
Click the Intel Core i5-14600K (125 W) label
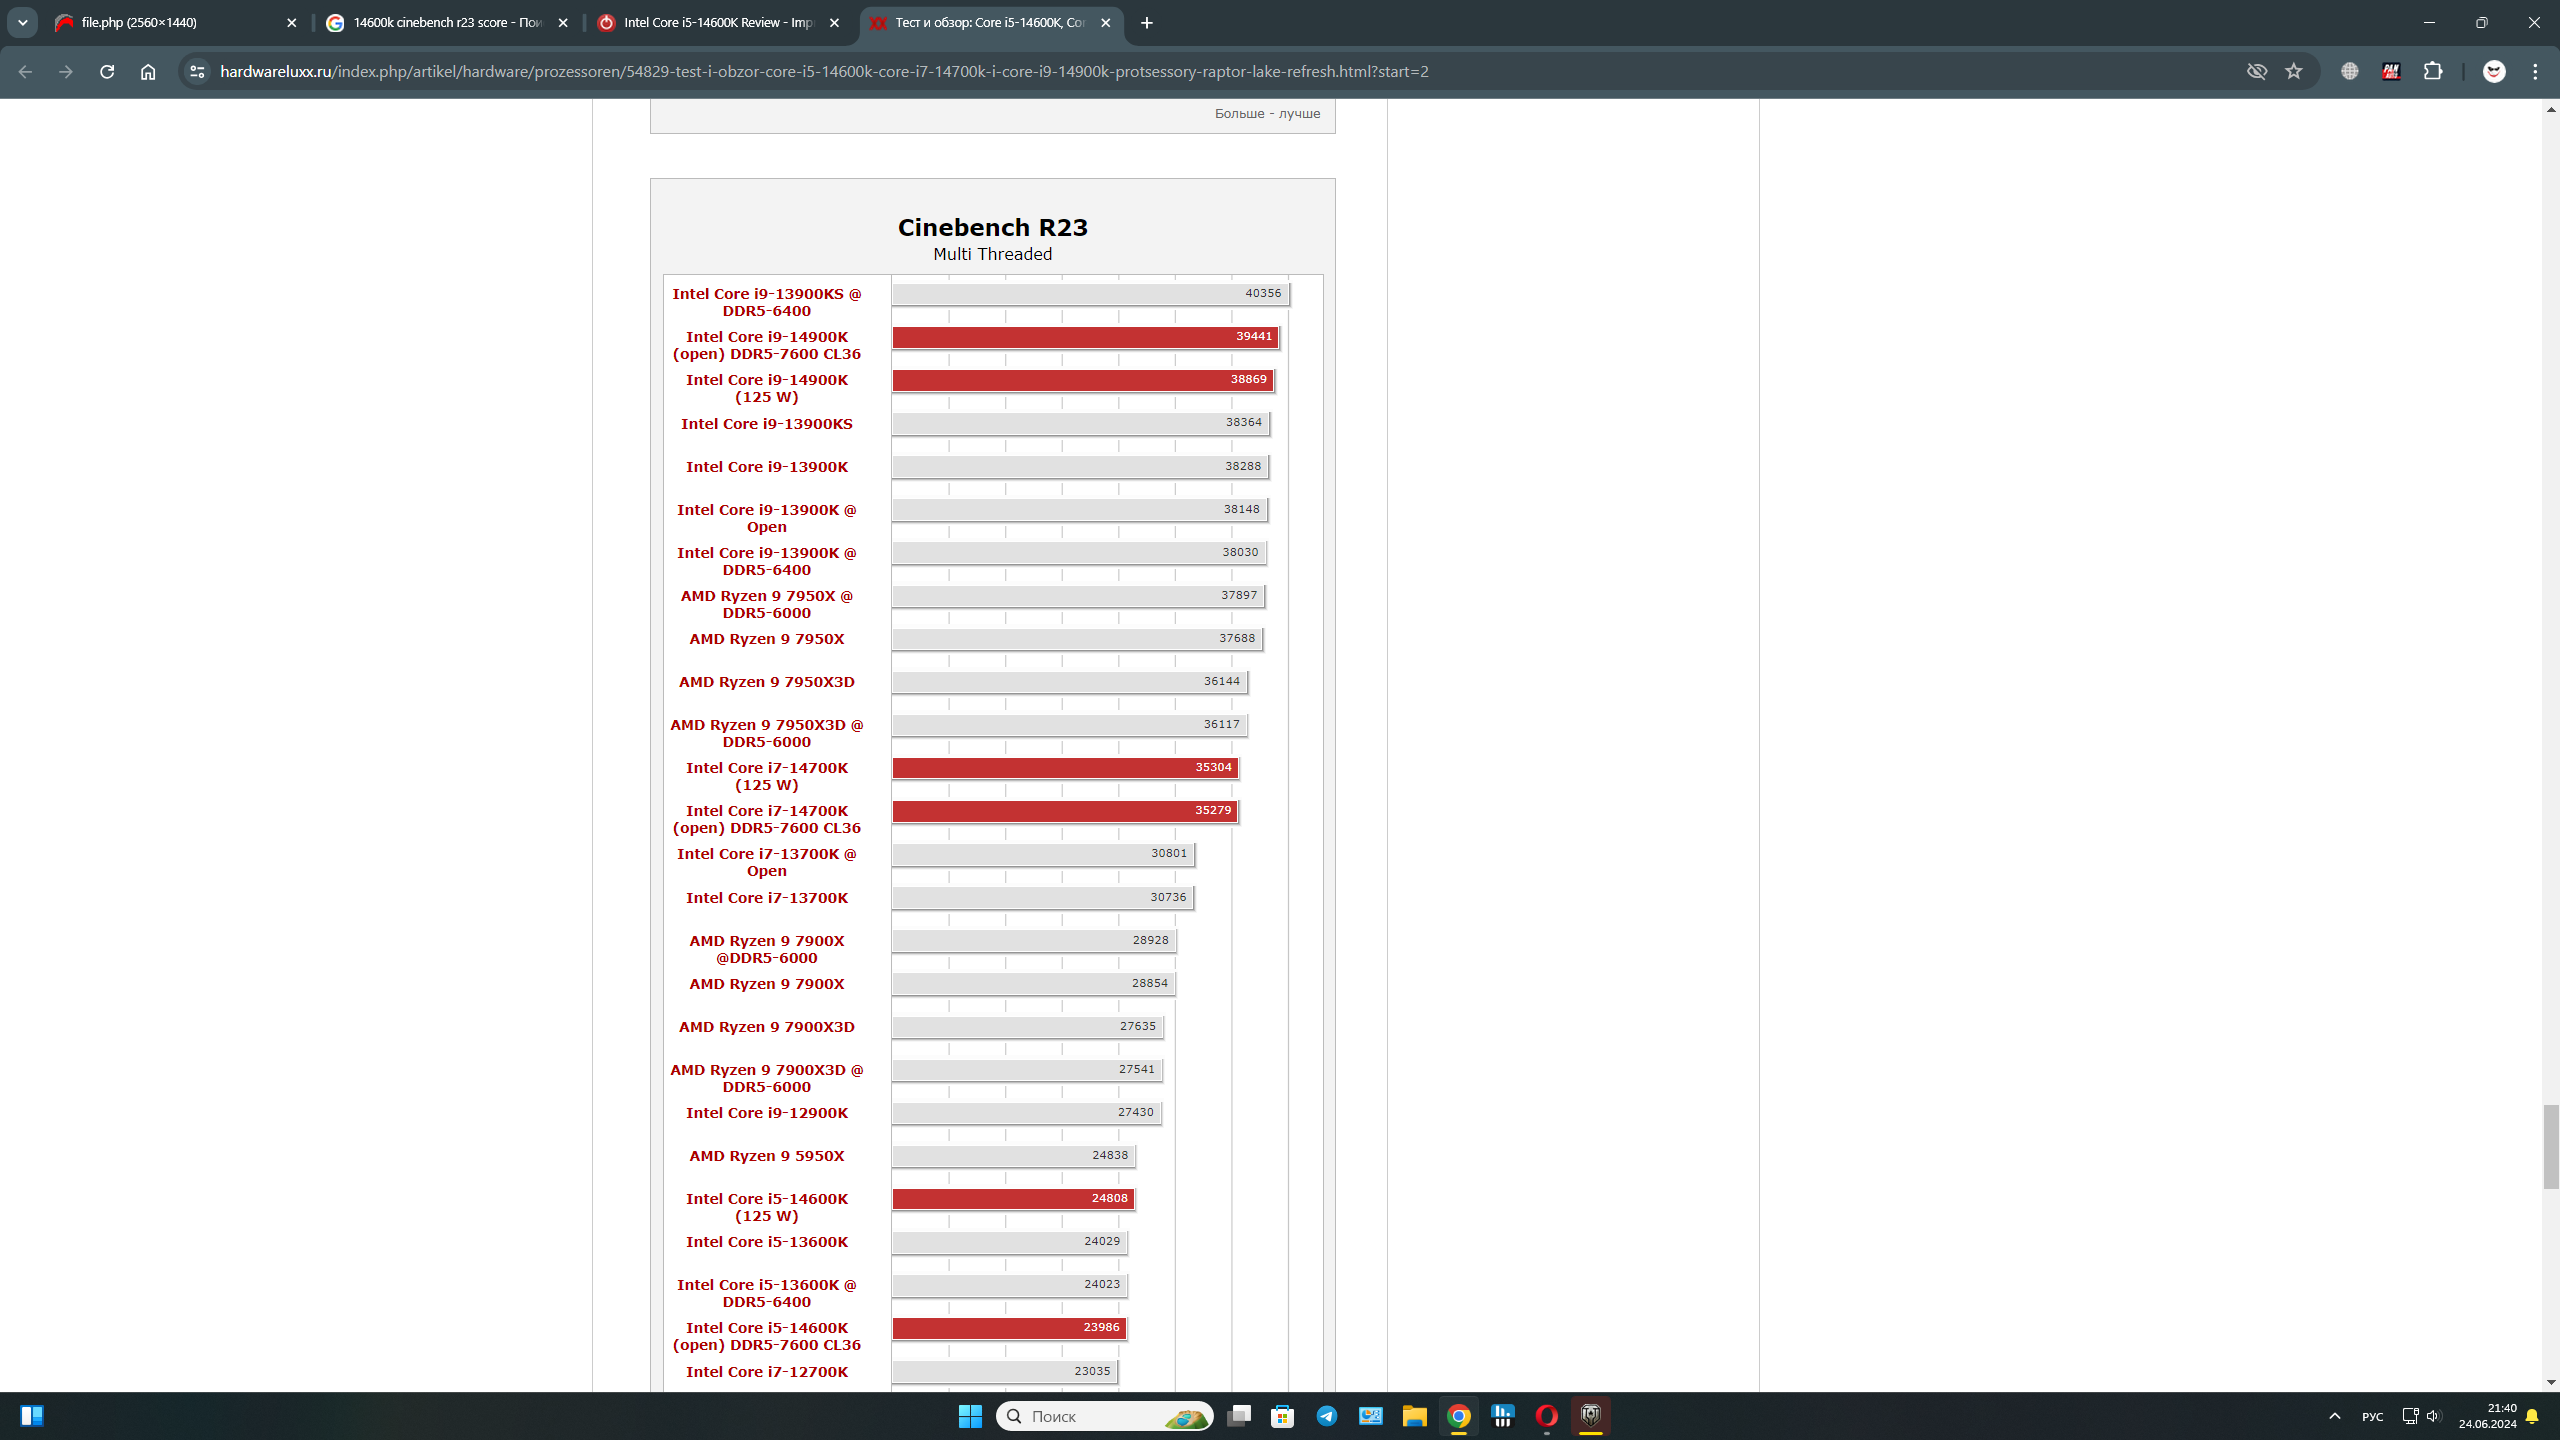coord(766,1207)
